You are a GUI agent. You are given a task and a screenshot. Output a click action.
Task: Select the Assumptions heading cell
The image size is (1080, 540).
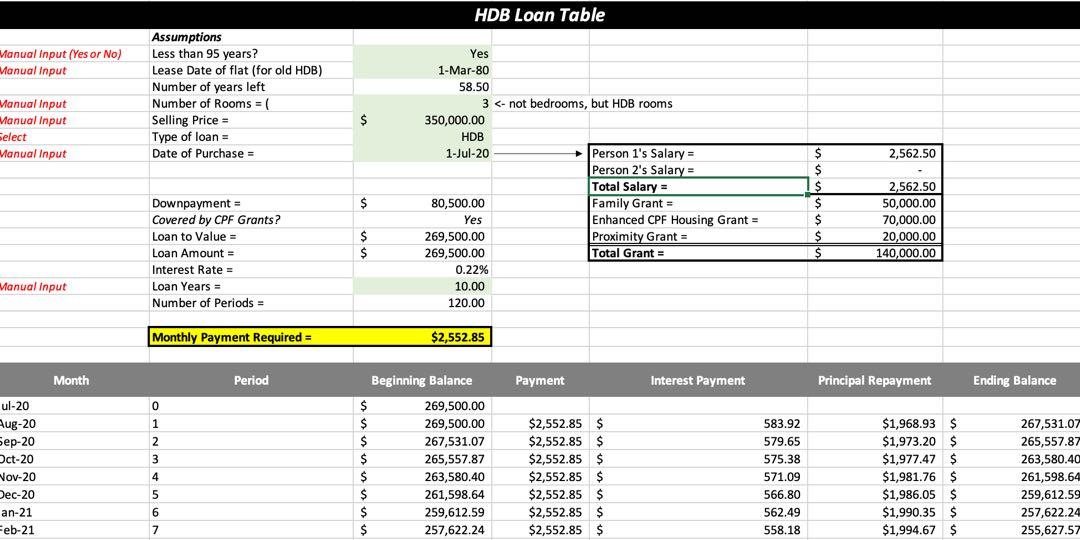point(251,37)
